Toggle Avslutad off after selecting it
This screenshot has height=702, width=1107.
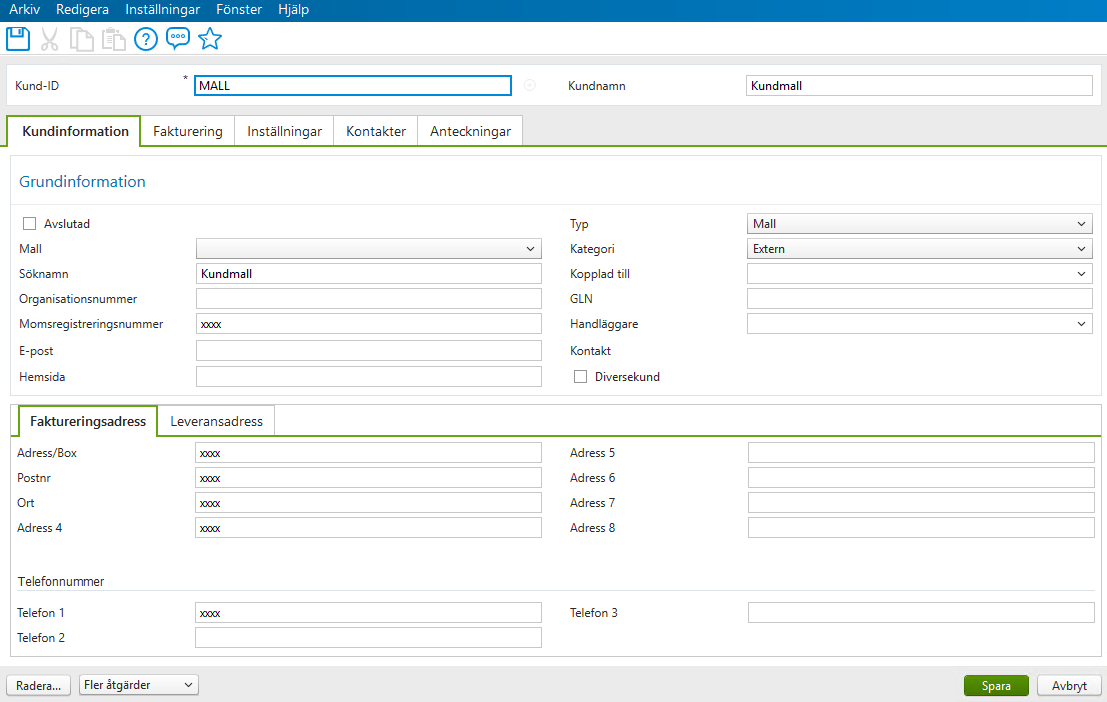point(29,223)
